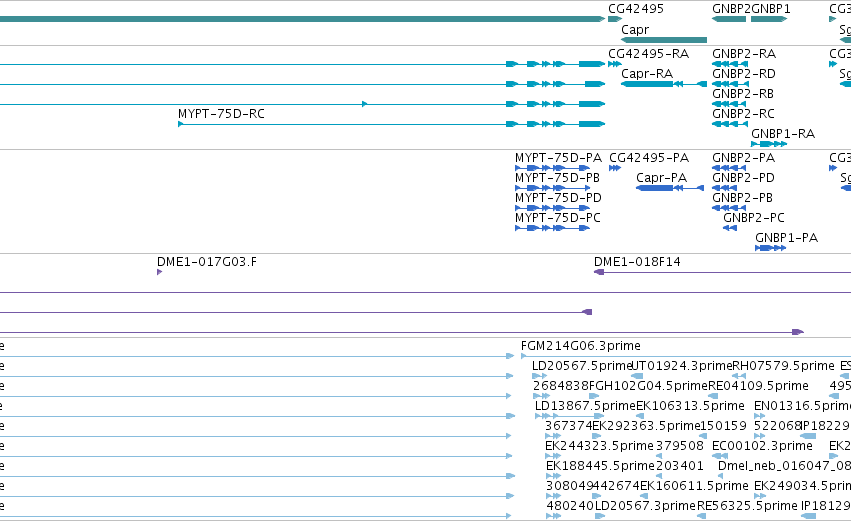Select the DME1-018F14 feature label
This screenshot has width=851, height=521.
coord(637,262)
